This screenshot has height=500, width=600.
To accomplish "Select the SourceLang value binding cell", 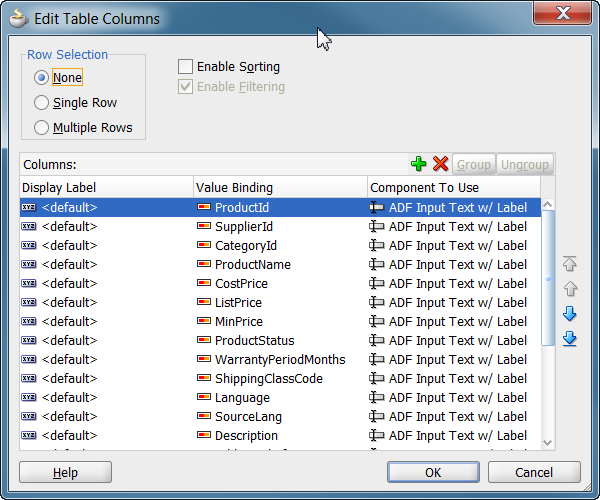I will tap(280, 416).
